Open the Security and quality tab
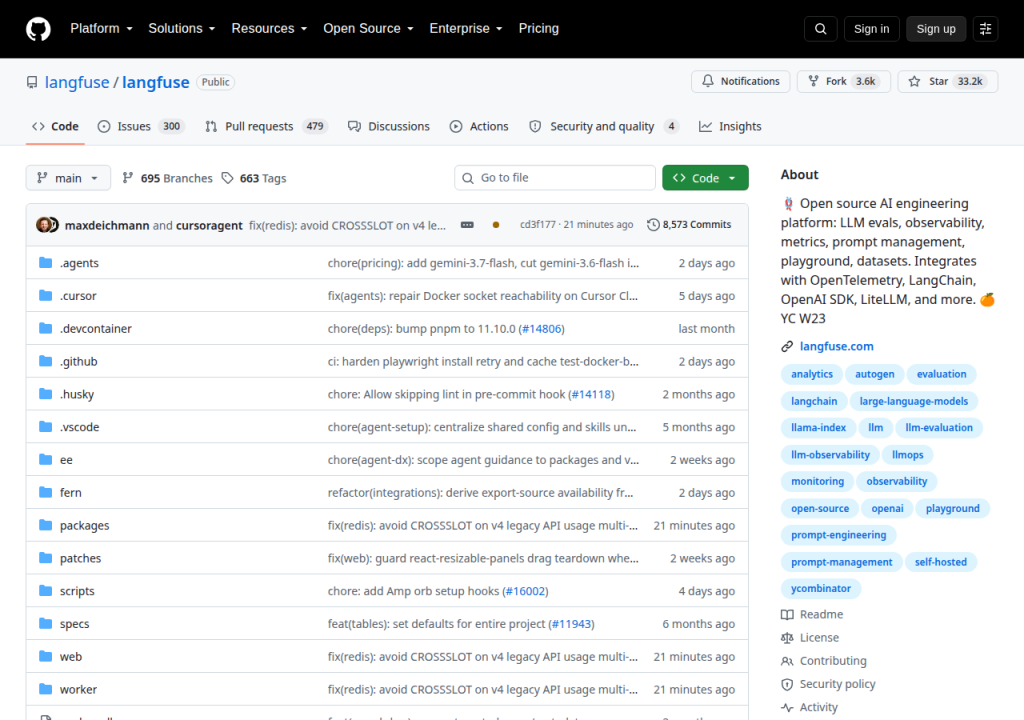 tap(604, 126)
